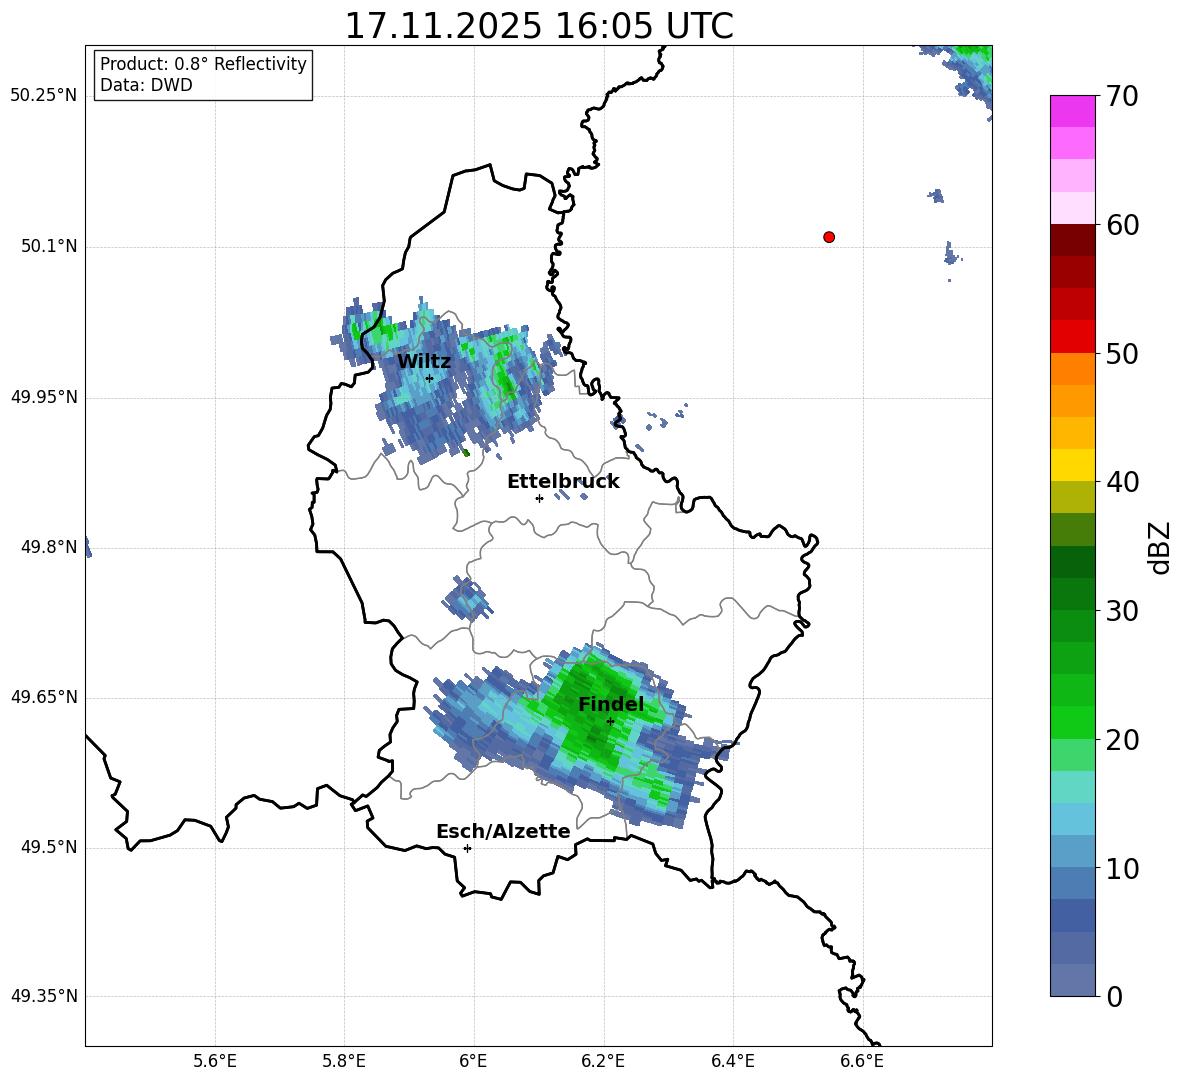Click the 6.6°E longitude tick label
Viewport: 1184px width, 1081px height.
[x=862, y=1061]
